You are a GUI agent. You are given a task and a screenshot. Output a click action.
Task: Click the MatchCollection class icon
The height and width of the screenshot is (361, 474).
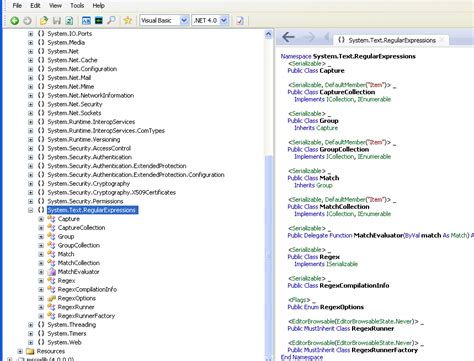pyautogui.click(x=51, y=263)
